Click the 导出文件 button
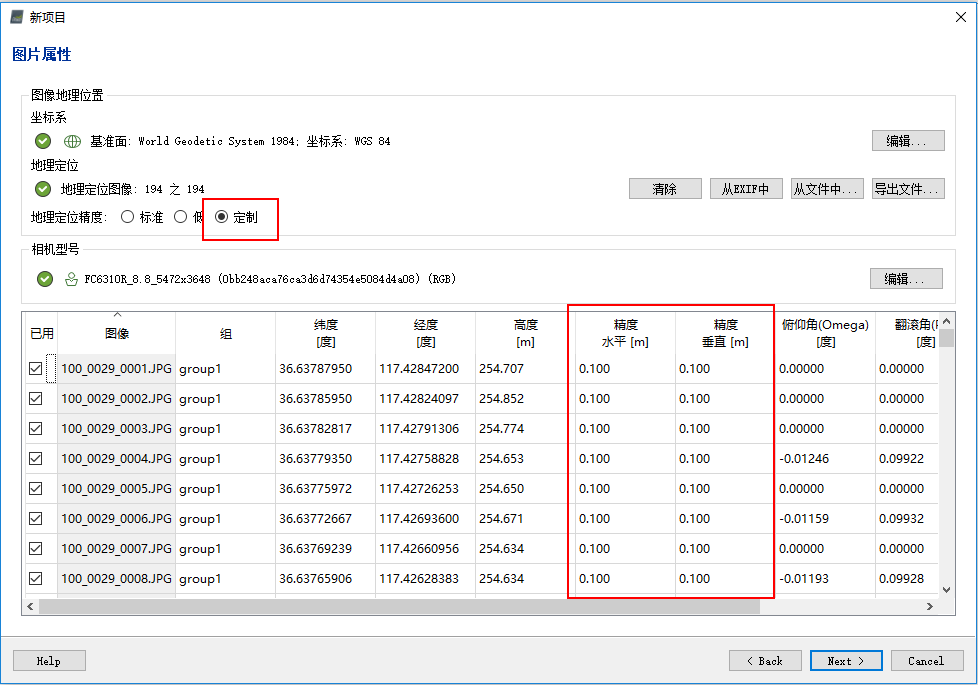This screenshot has width=978, height=685. tap(907, 189)
